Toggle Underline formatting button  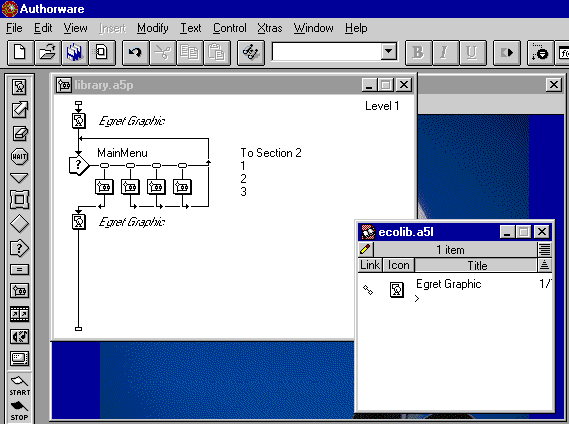[x=472, y=53]
